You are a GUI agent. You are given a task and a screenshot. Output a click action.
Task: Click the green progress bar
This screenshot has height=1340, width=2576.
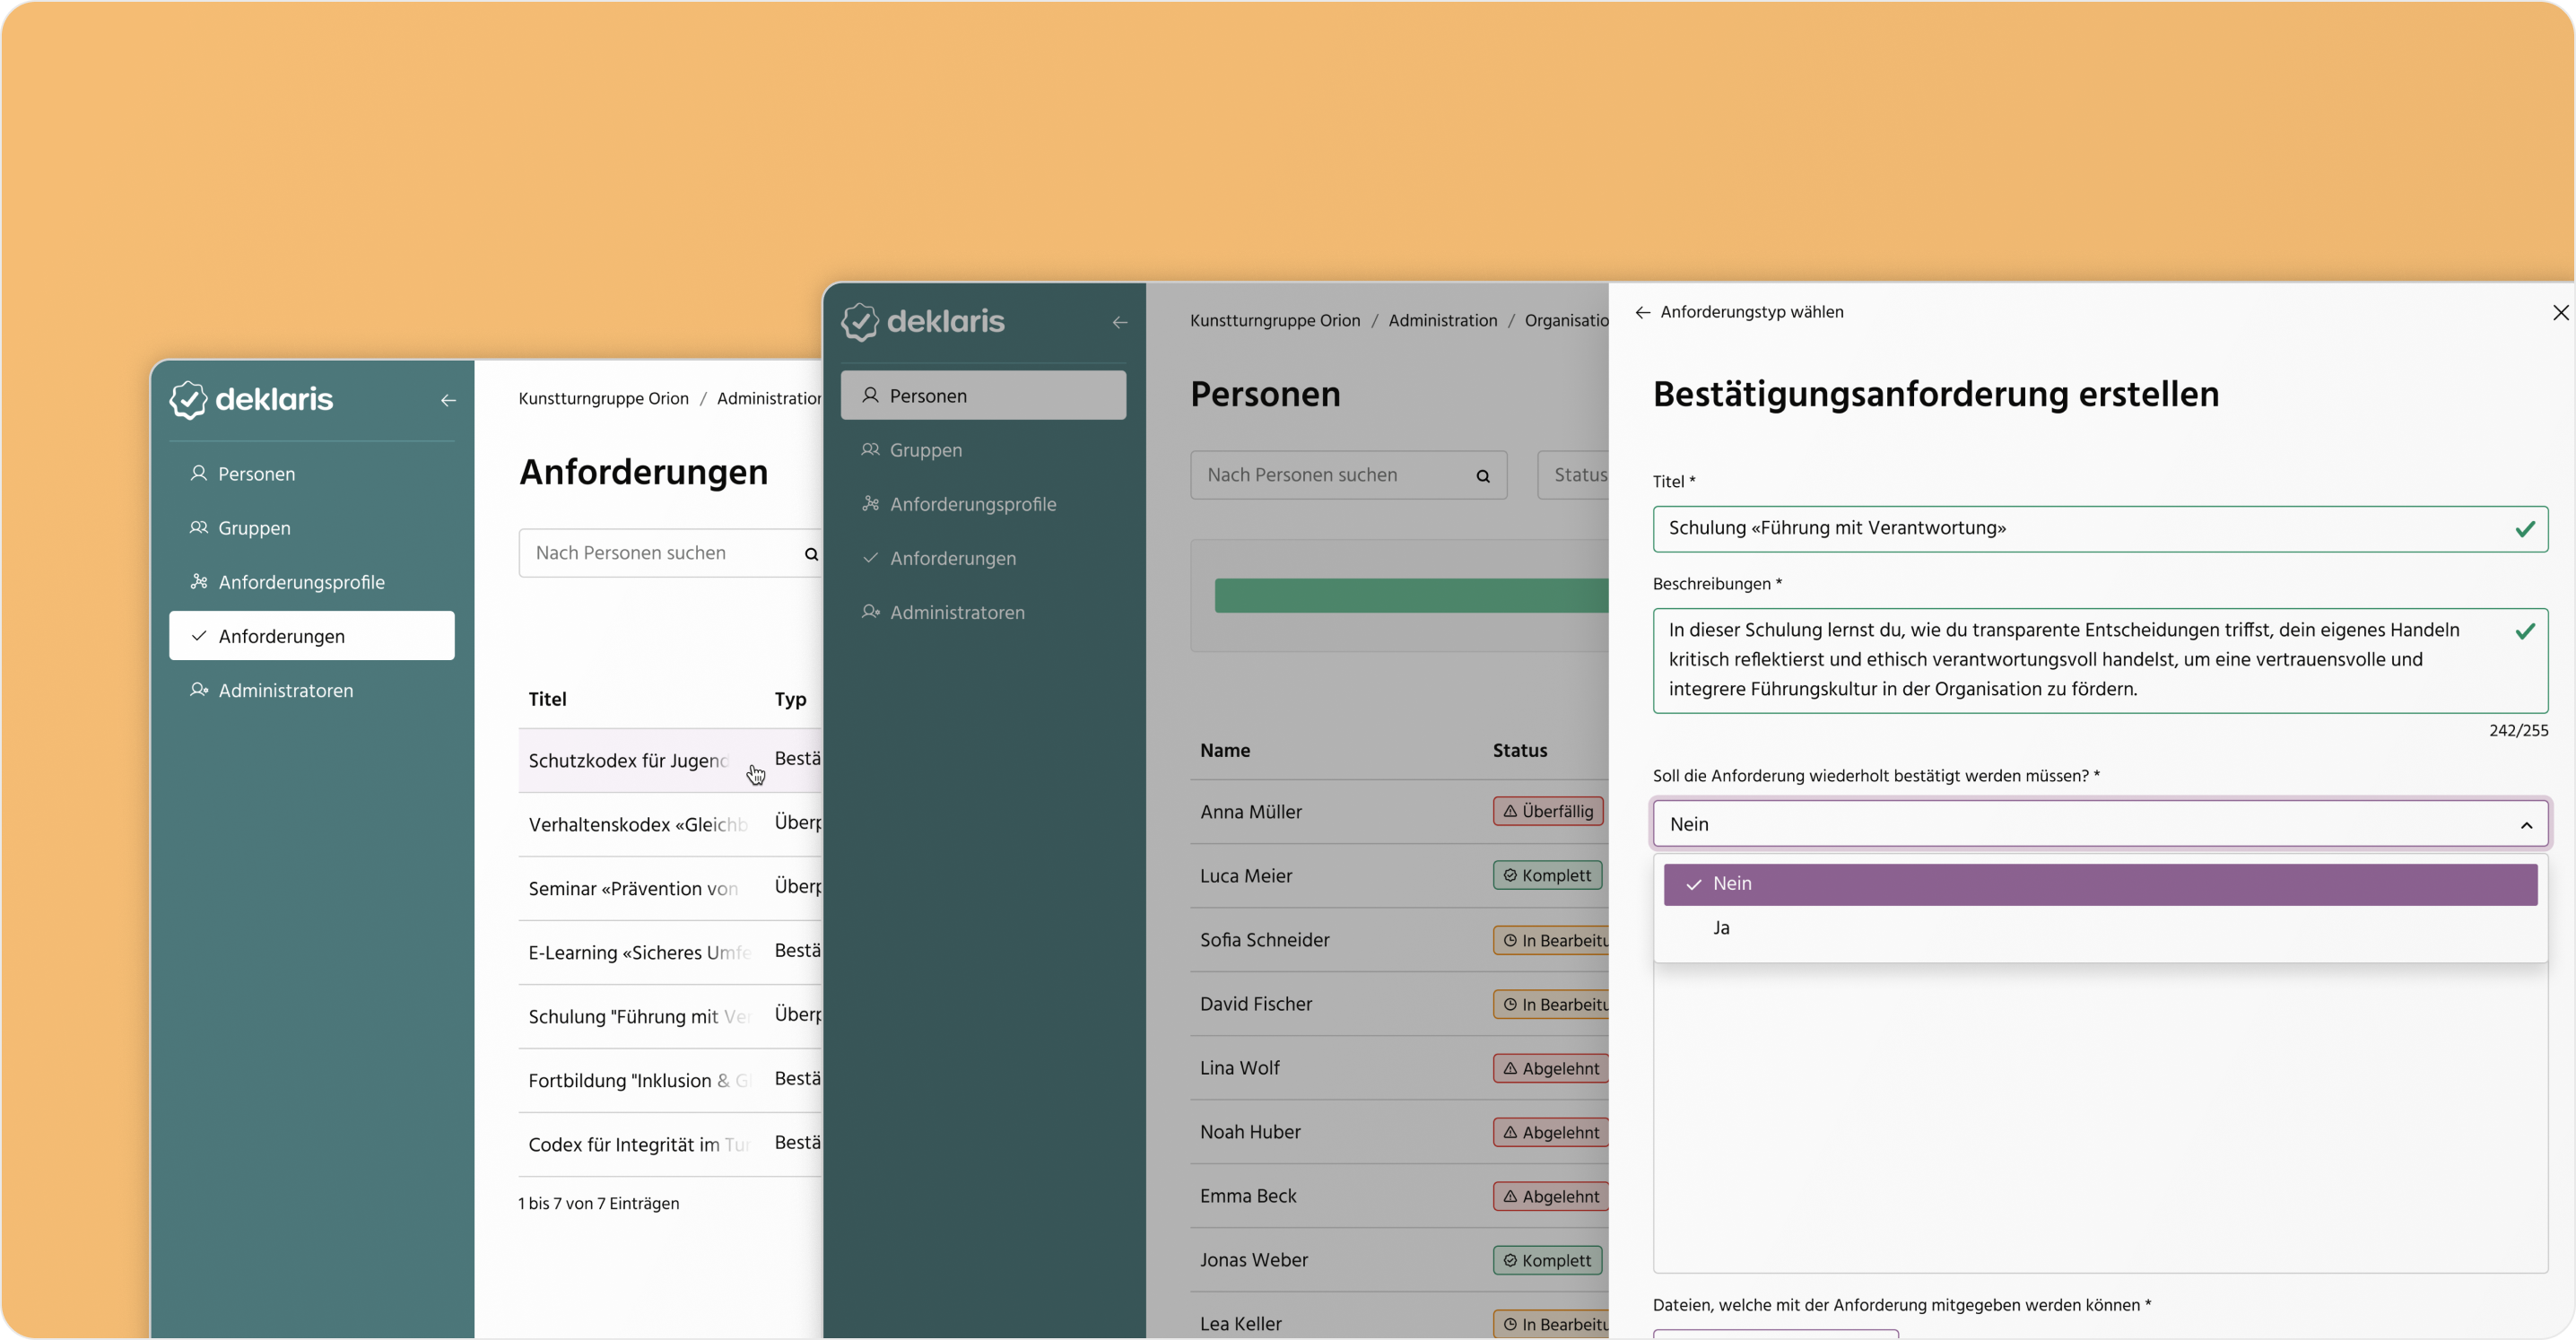[1410, 596]
